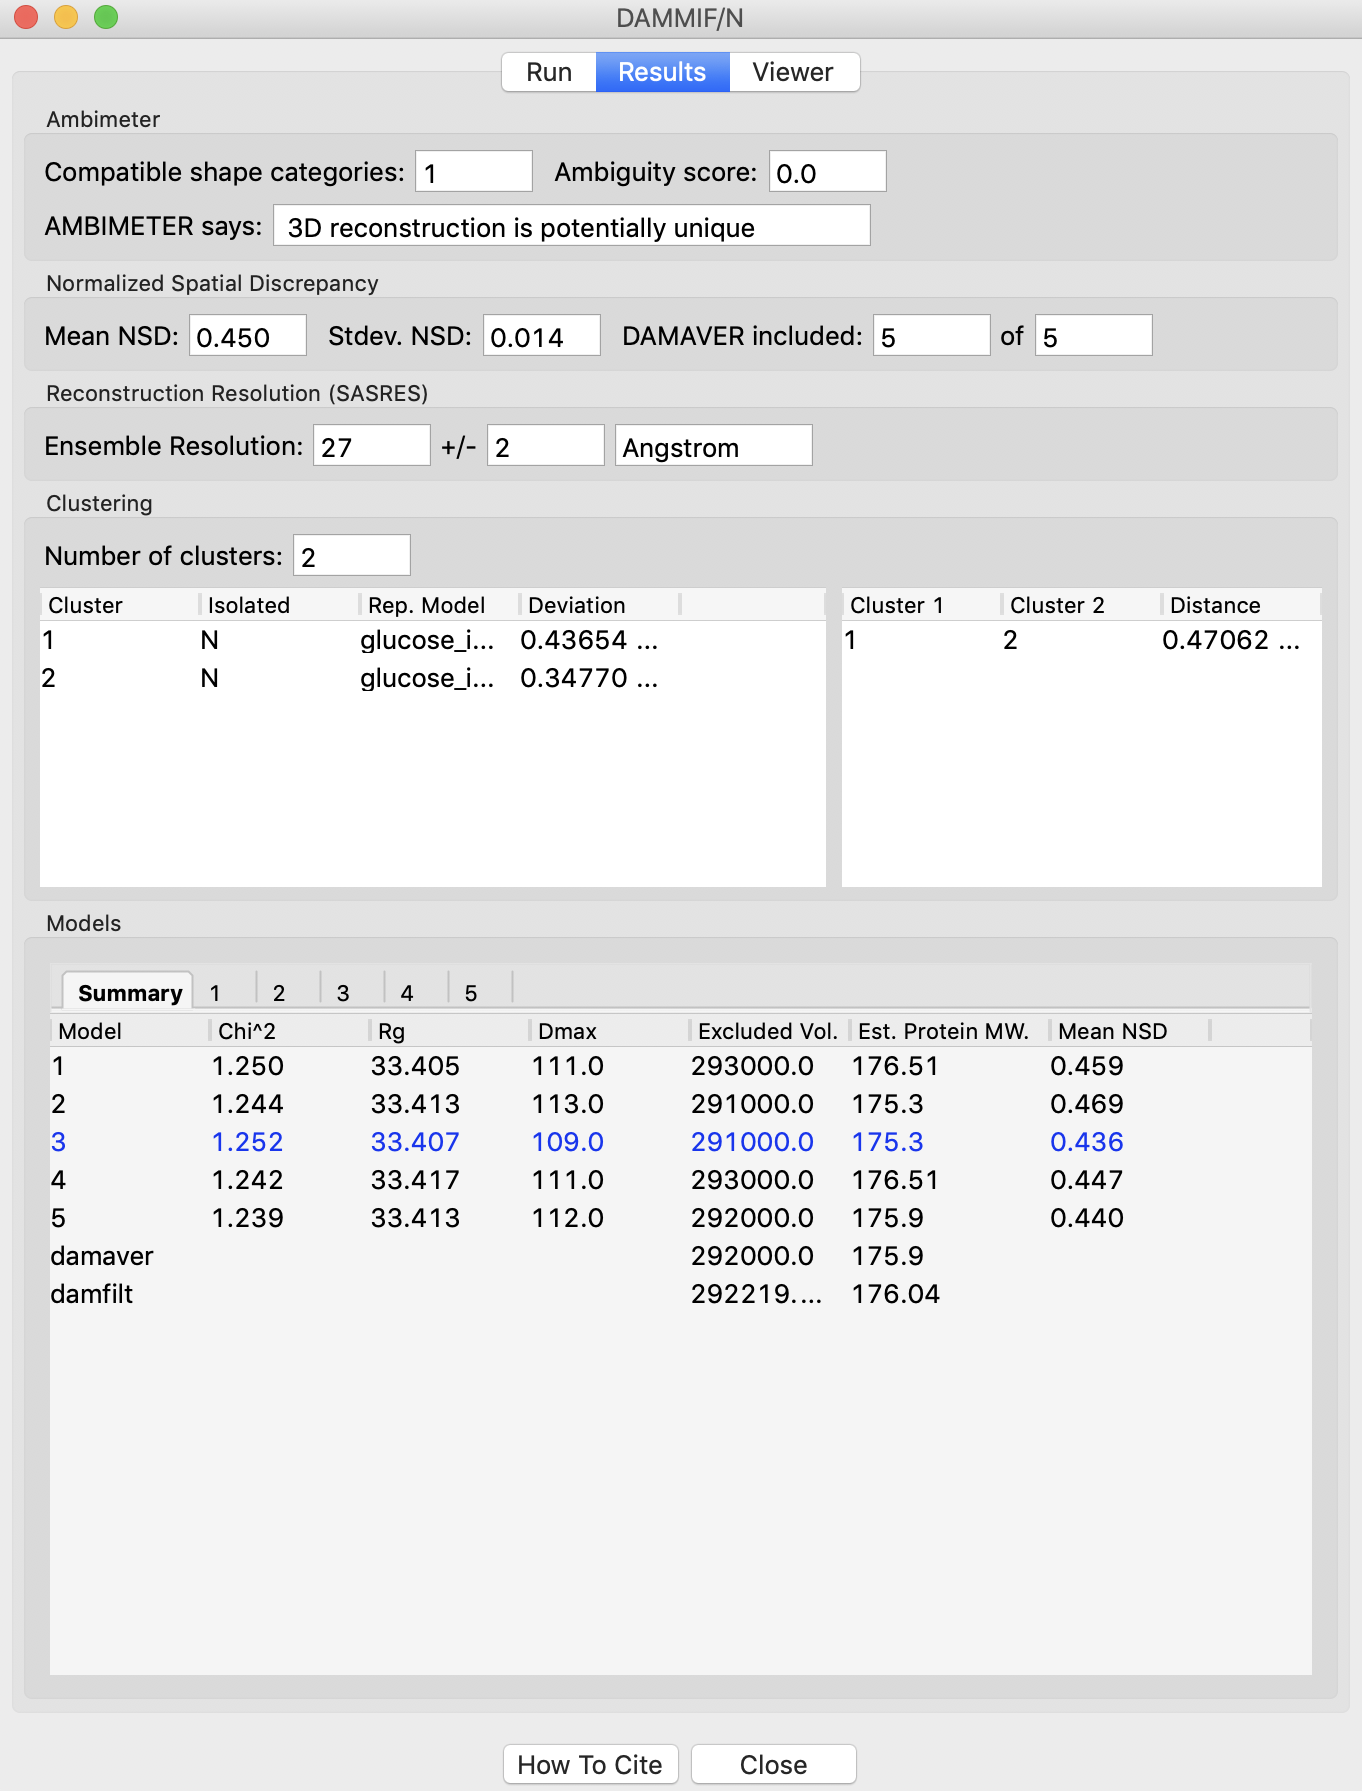Viewport: 1362px width, 1791px height.
Task: Click the Ambiguity score field
Action: coord(828,172)
